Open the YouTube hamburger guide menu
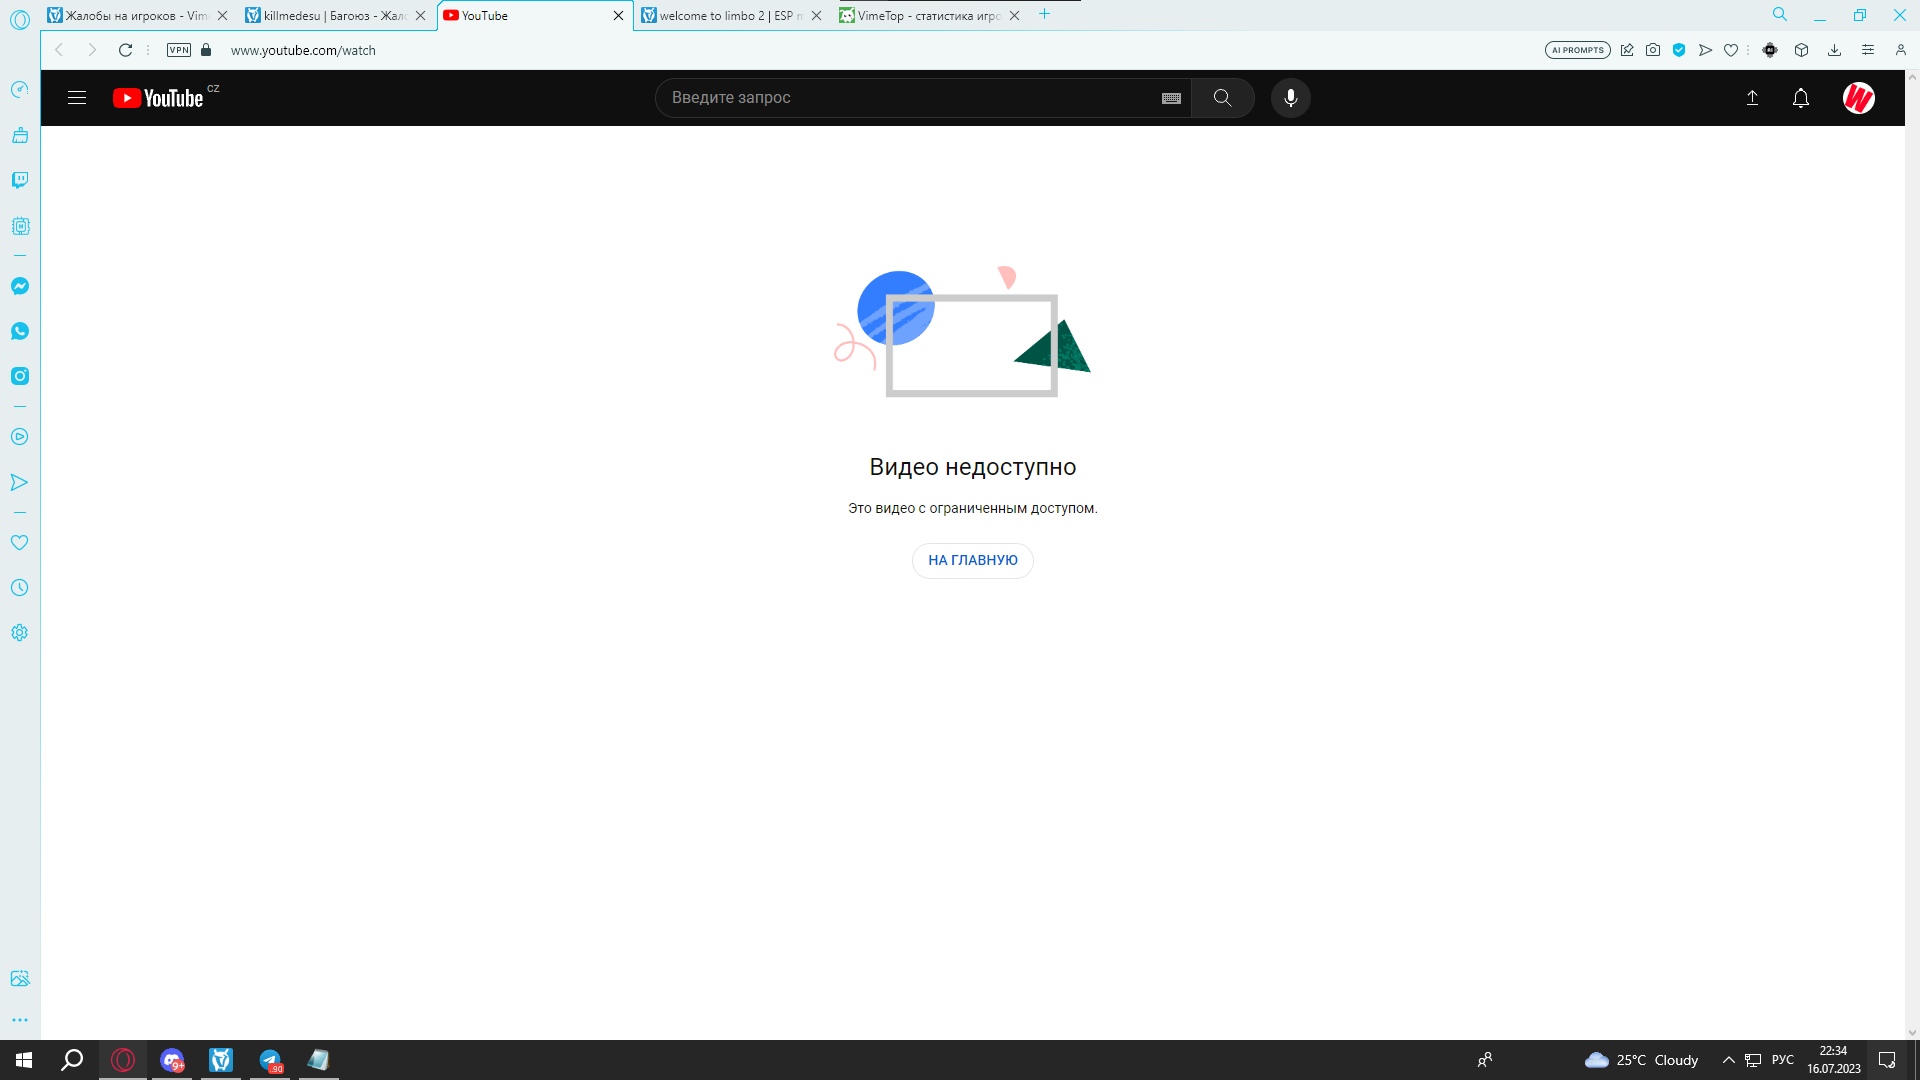The height and width of the screenshot is (1080, 1920). click(x=77, y=98)
